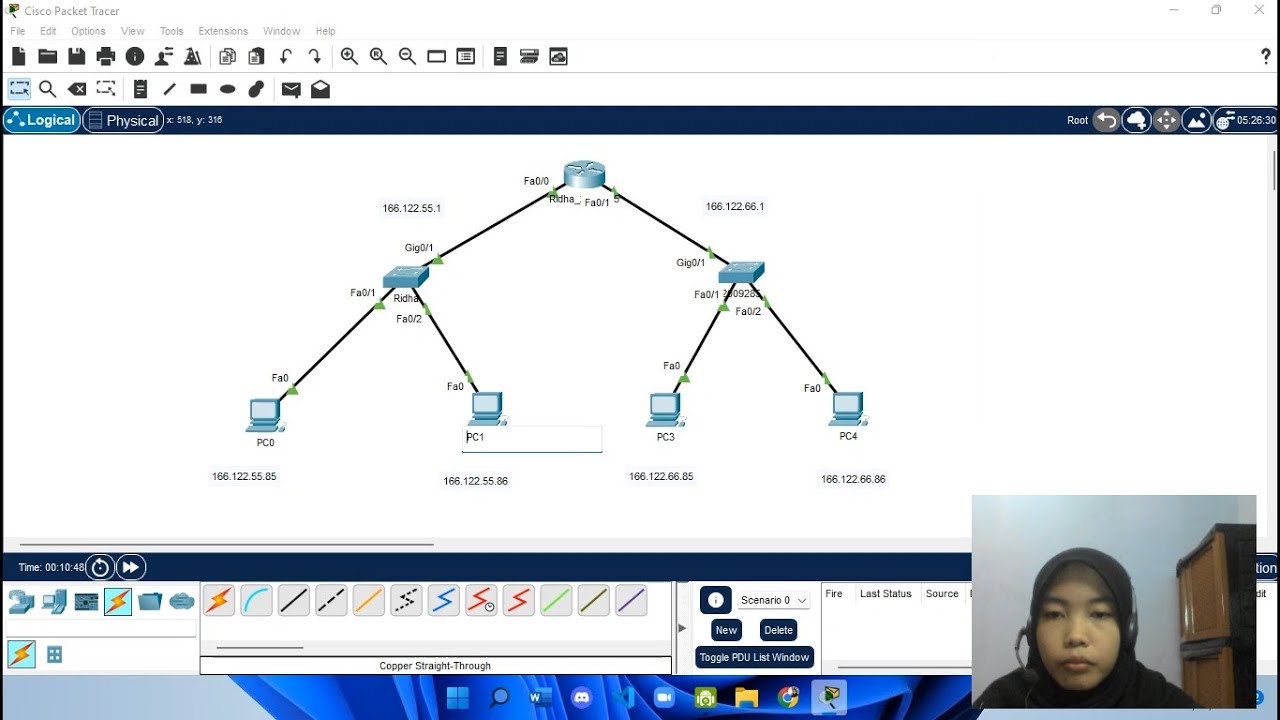Viewport: 1280px width, 720px height.
Task: Select the Place Note tool
Action: (x=140, y=89)
